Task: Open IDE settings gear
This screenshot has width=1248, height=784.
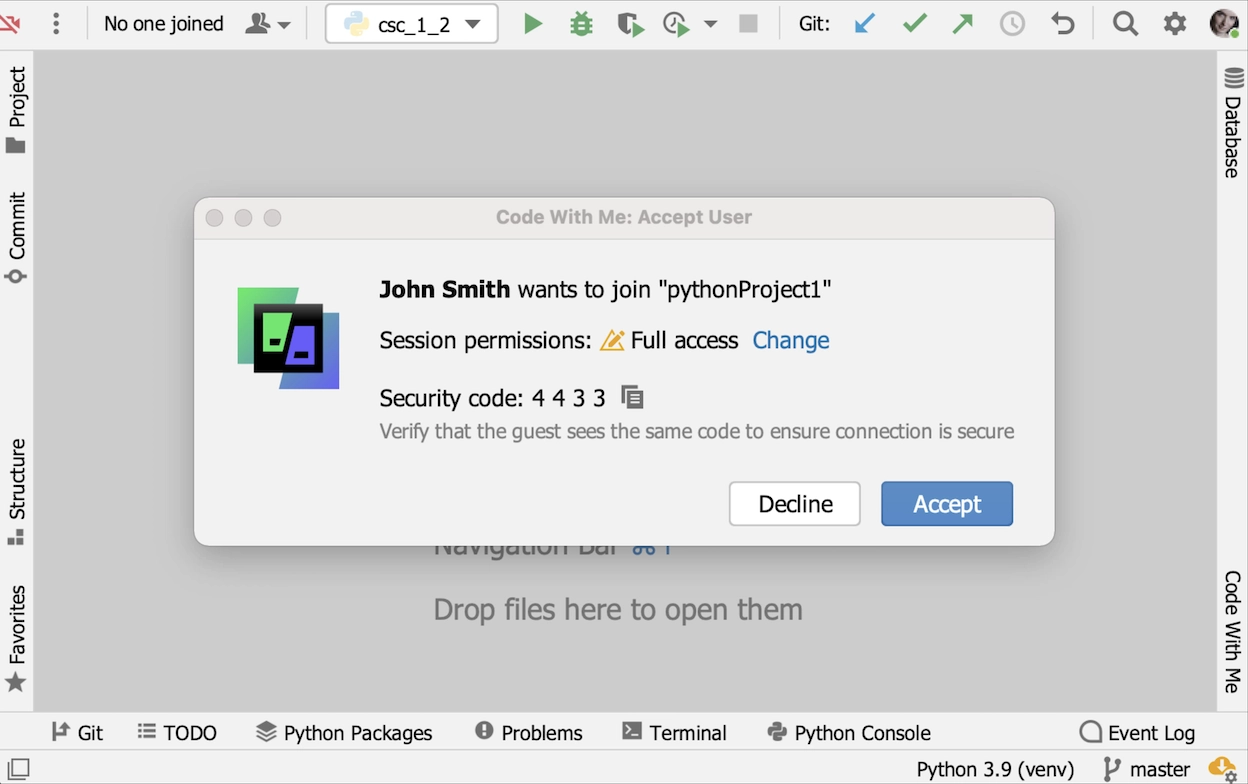Action: click(x=1175, y=24)
